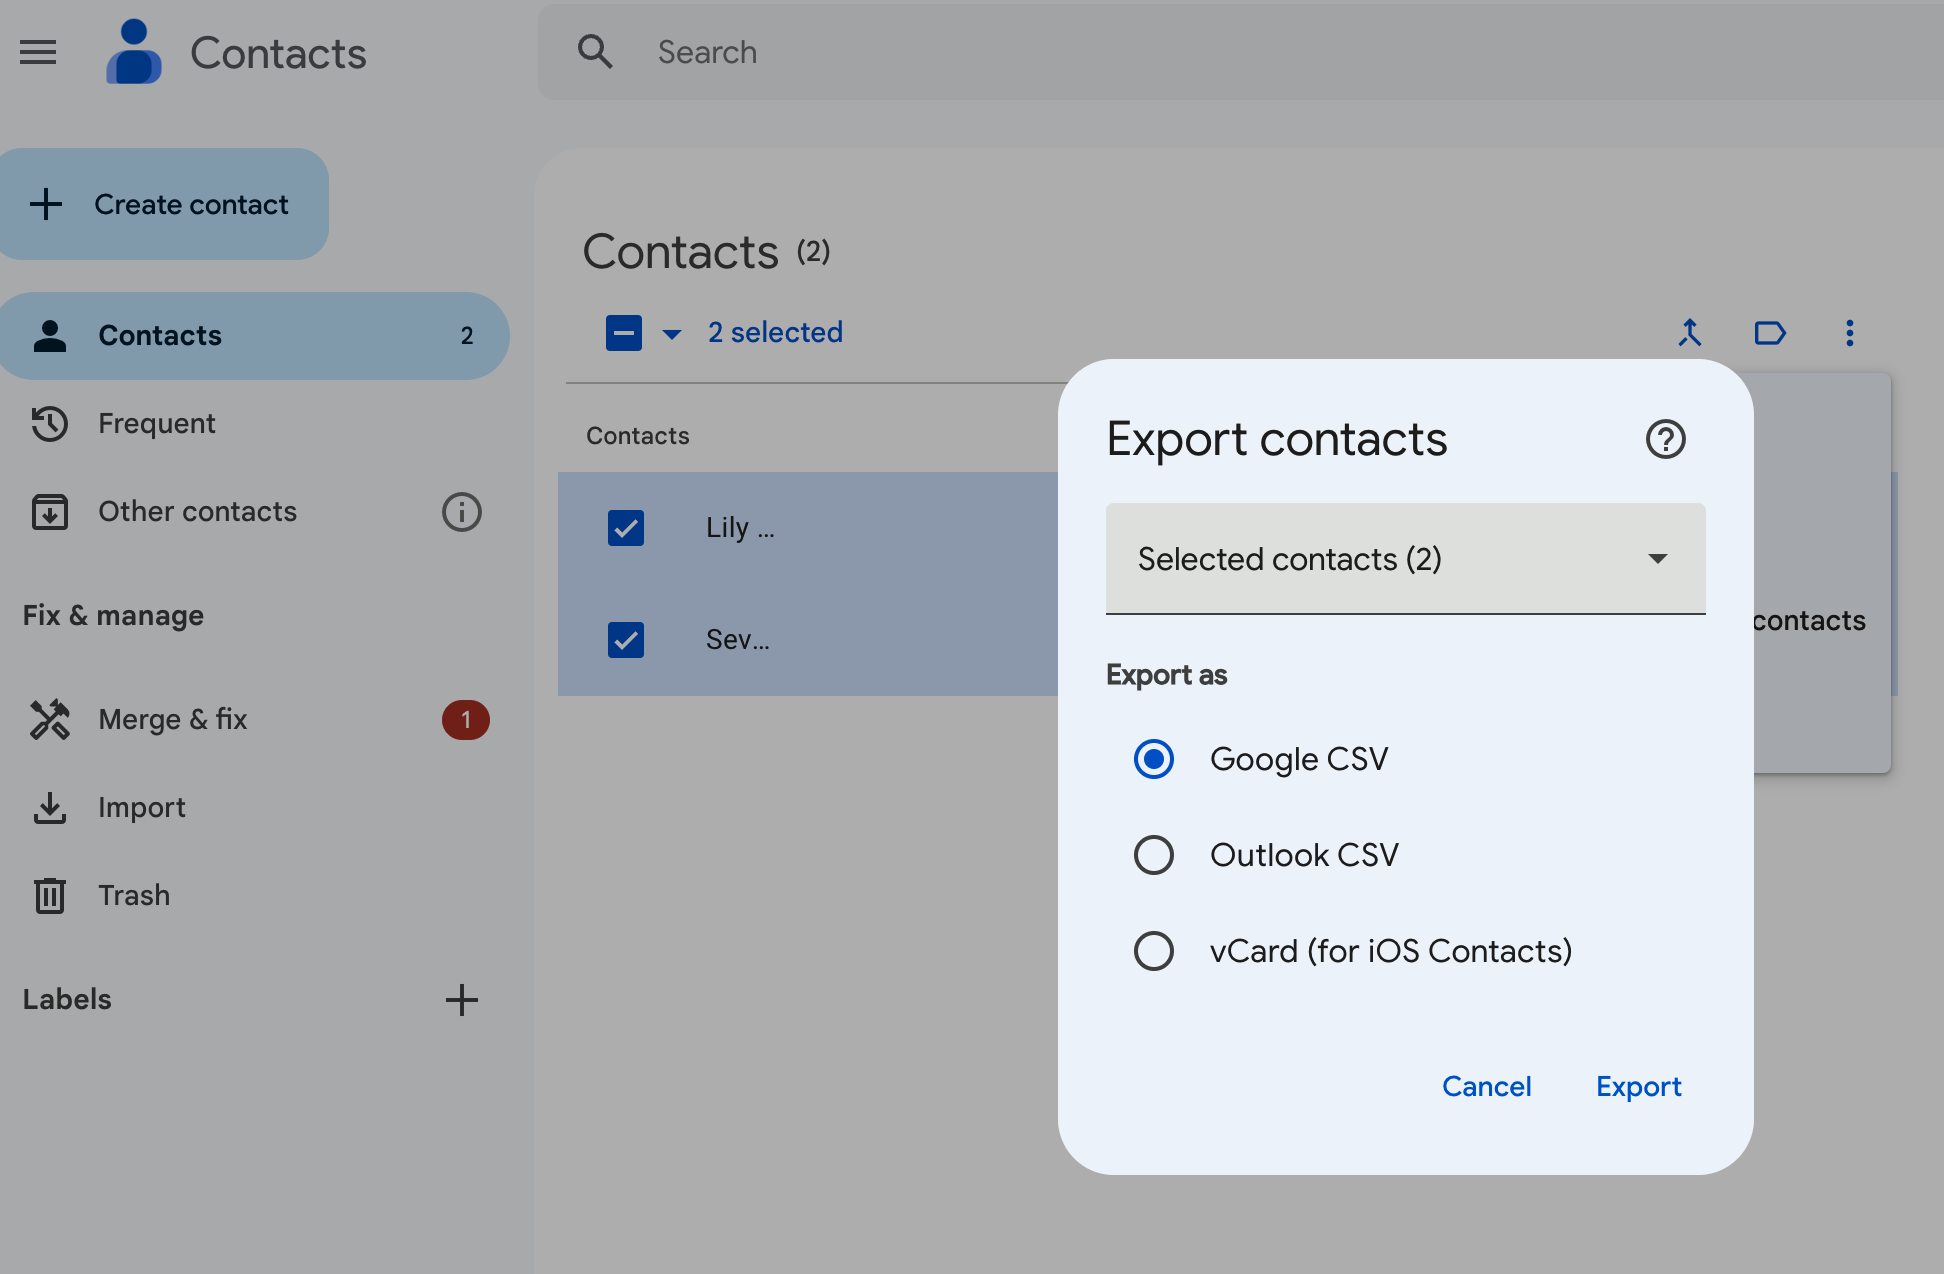Uncheck the contact Lily
The image size is (1944, 1274).
(625, 528)
